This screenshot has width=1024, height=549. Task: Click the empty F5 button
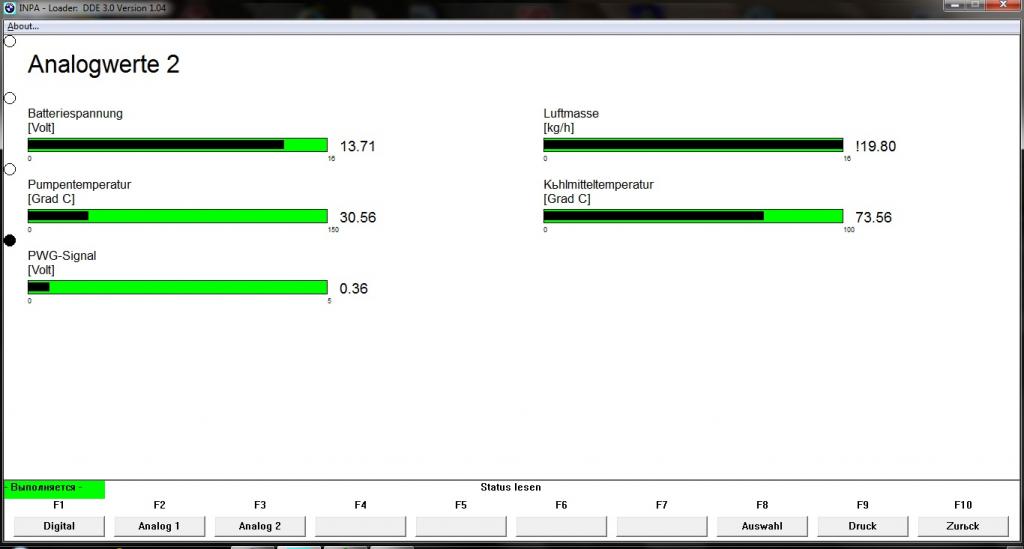coord(461,526)
